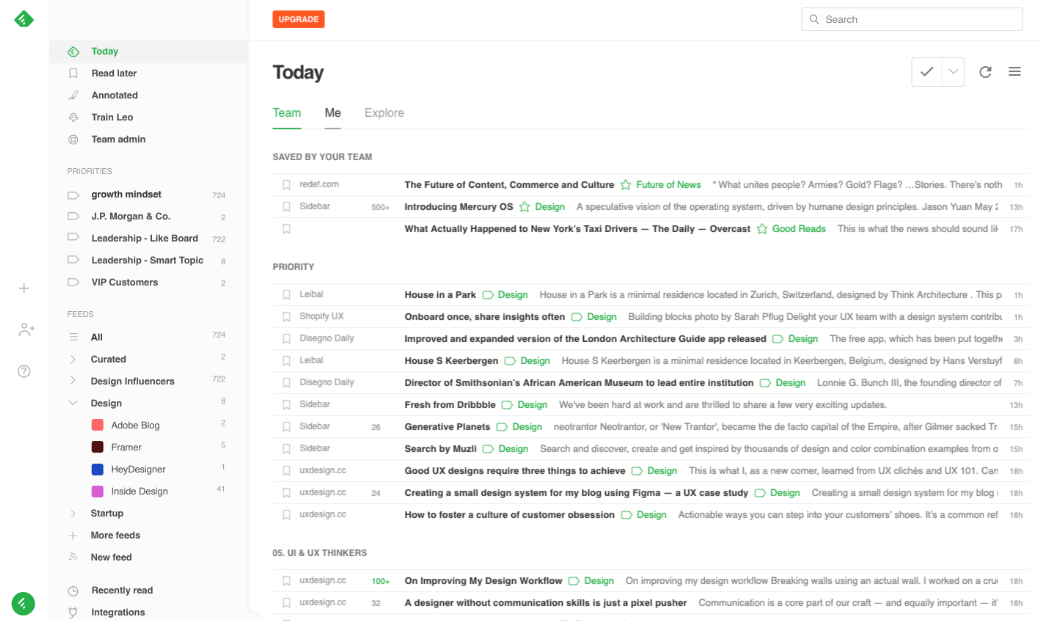Expand the Design Influencers folder

[x=73, y=381]
